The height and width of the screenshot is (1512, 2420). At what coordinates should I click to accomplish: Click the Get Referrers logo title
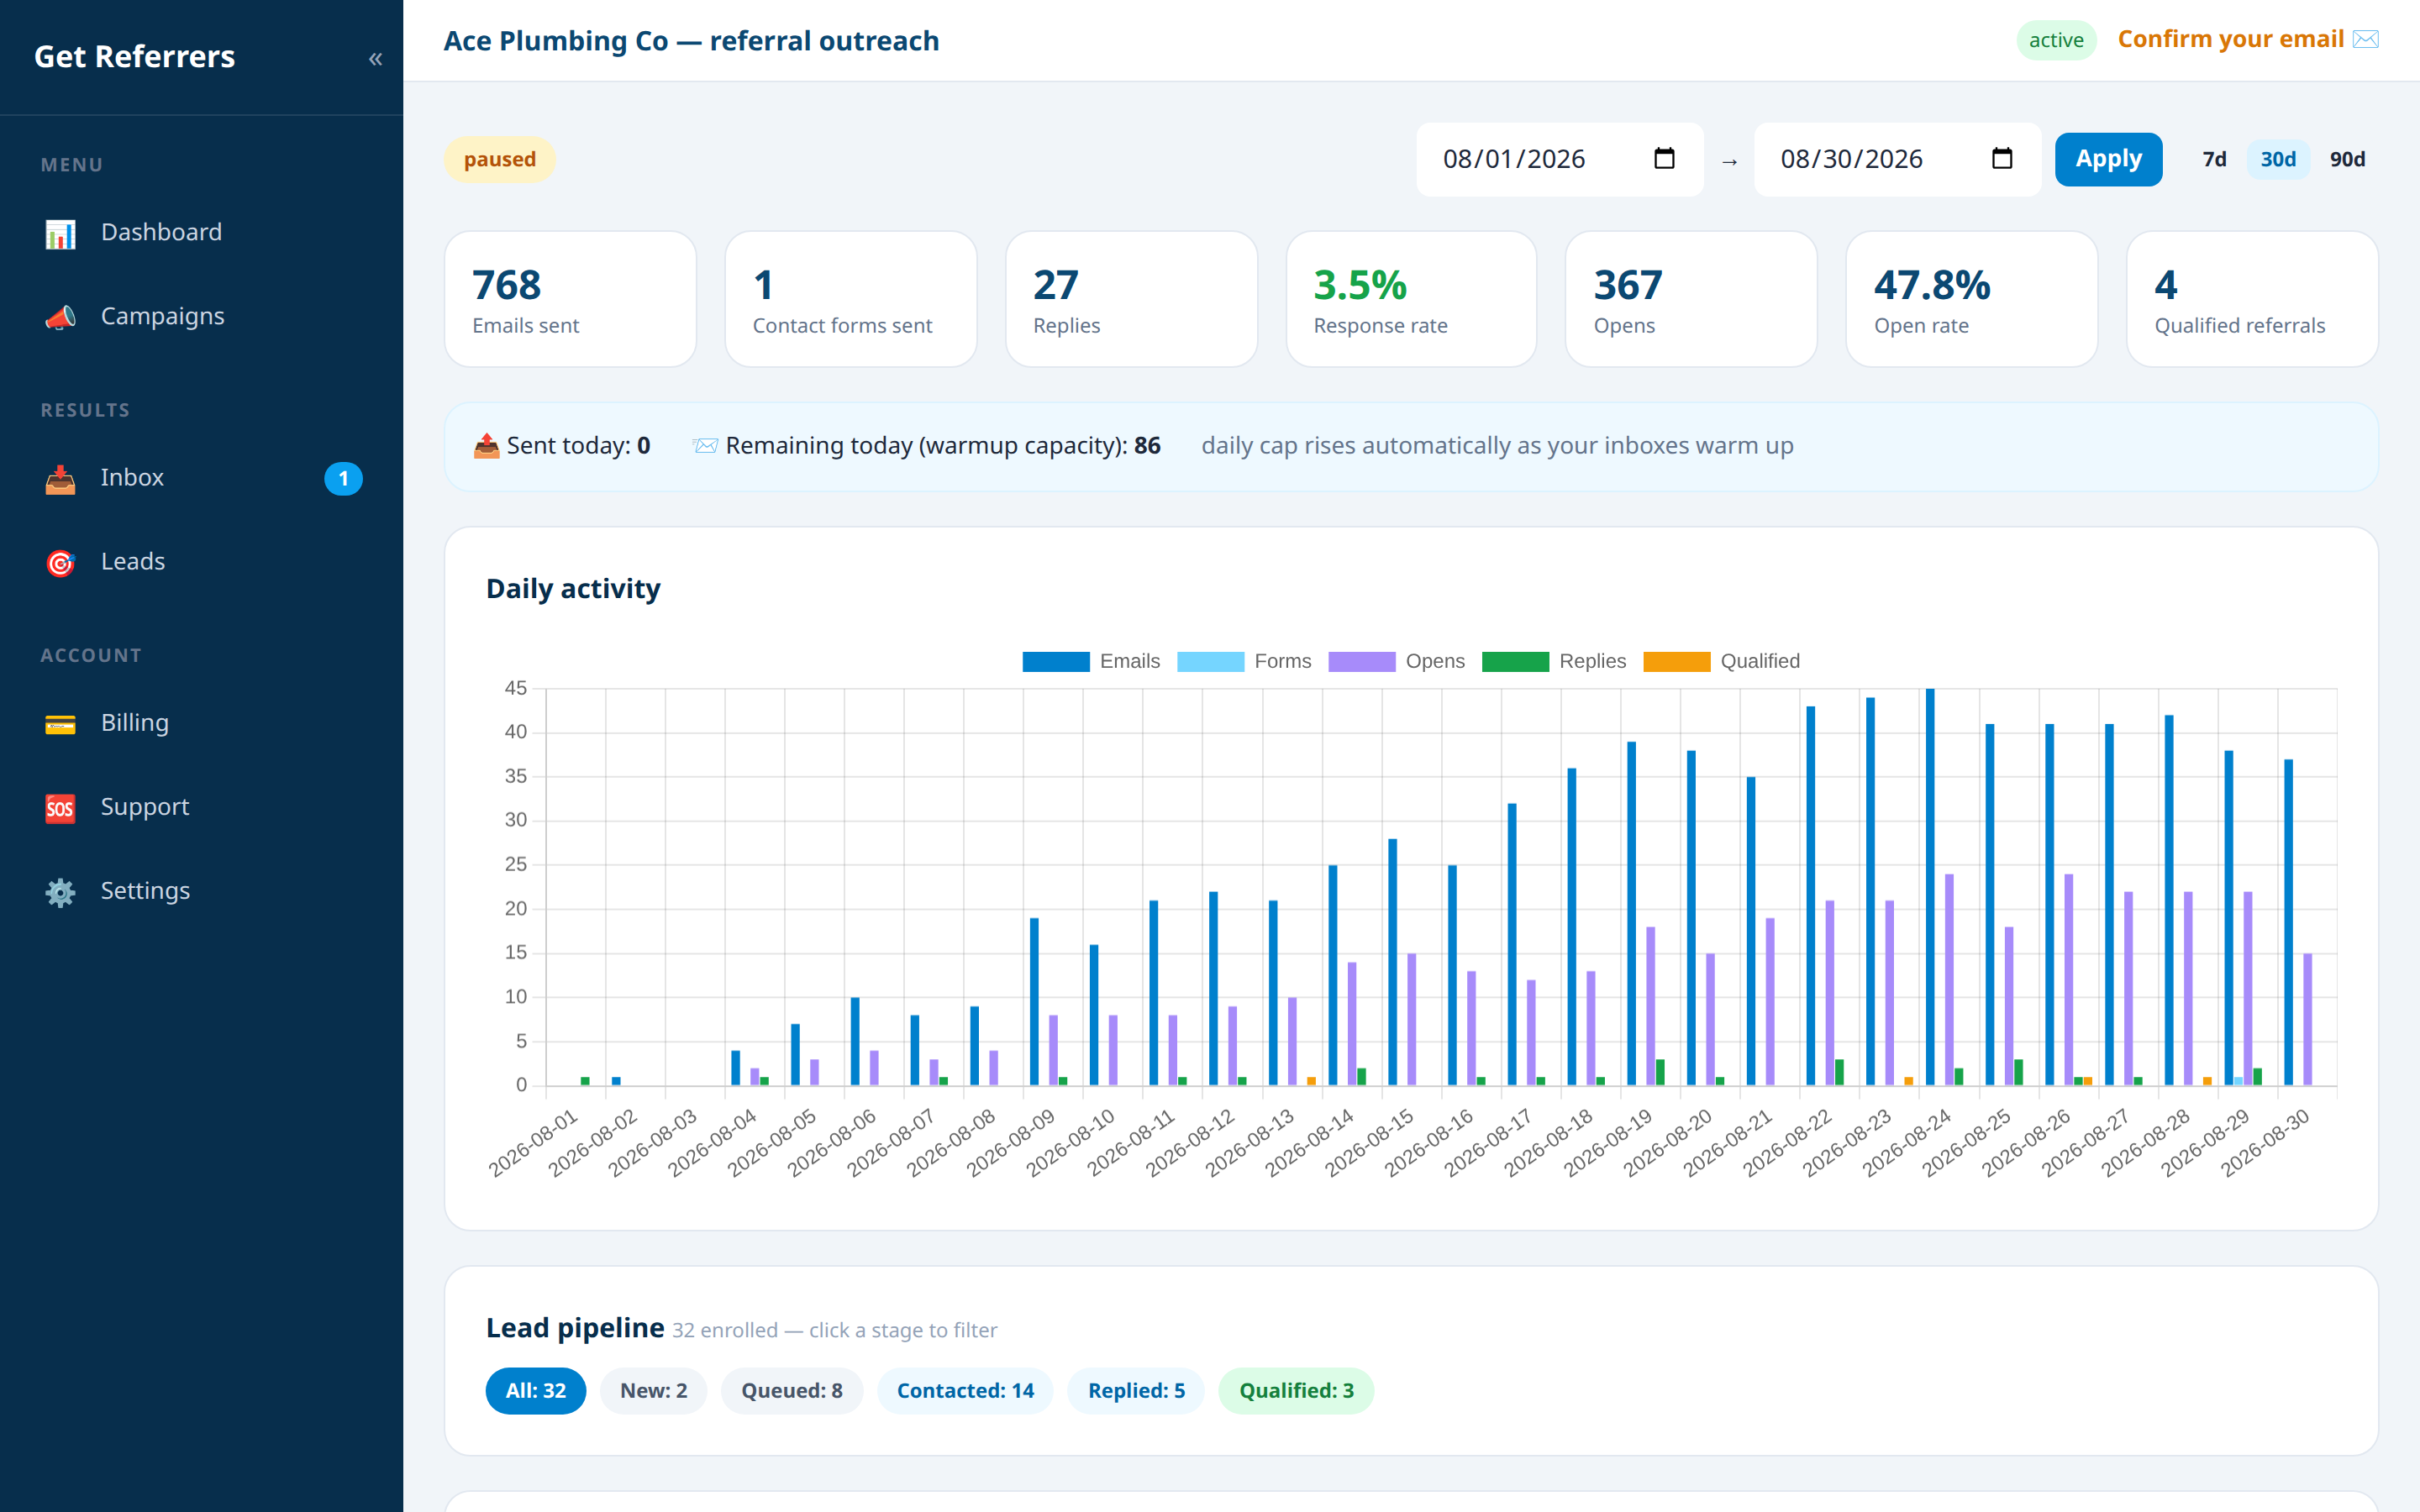[x=135, y=57]
